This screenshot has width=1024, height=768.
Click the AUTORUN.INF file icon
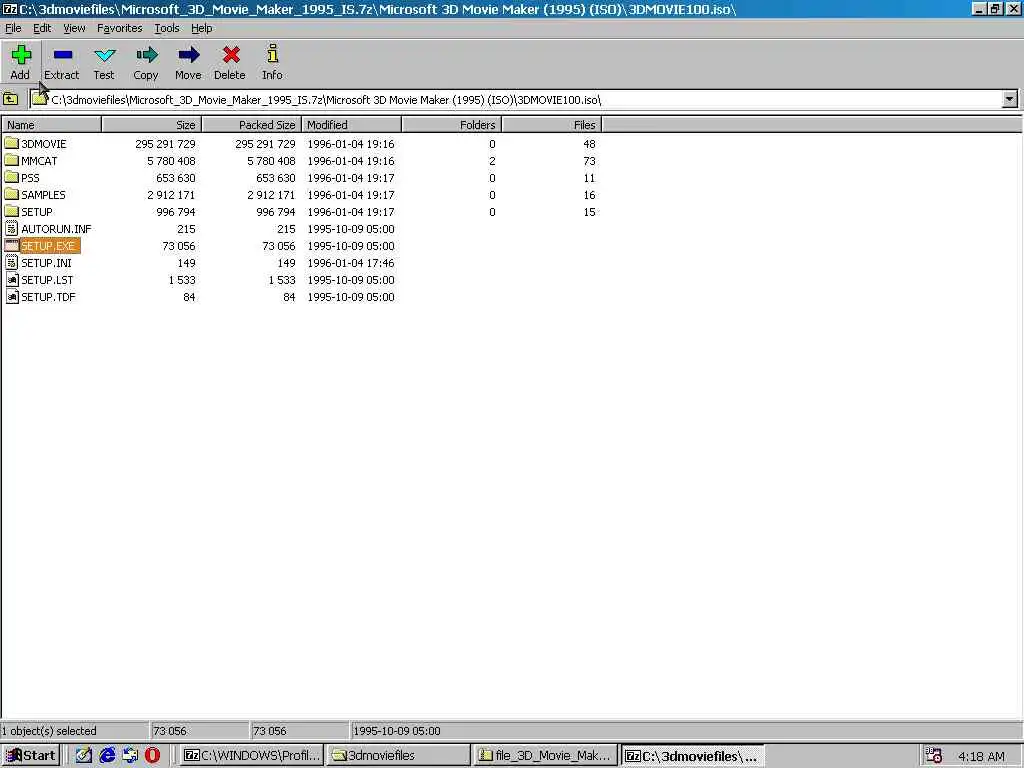click(11, 228)
